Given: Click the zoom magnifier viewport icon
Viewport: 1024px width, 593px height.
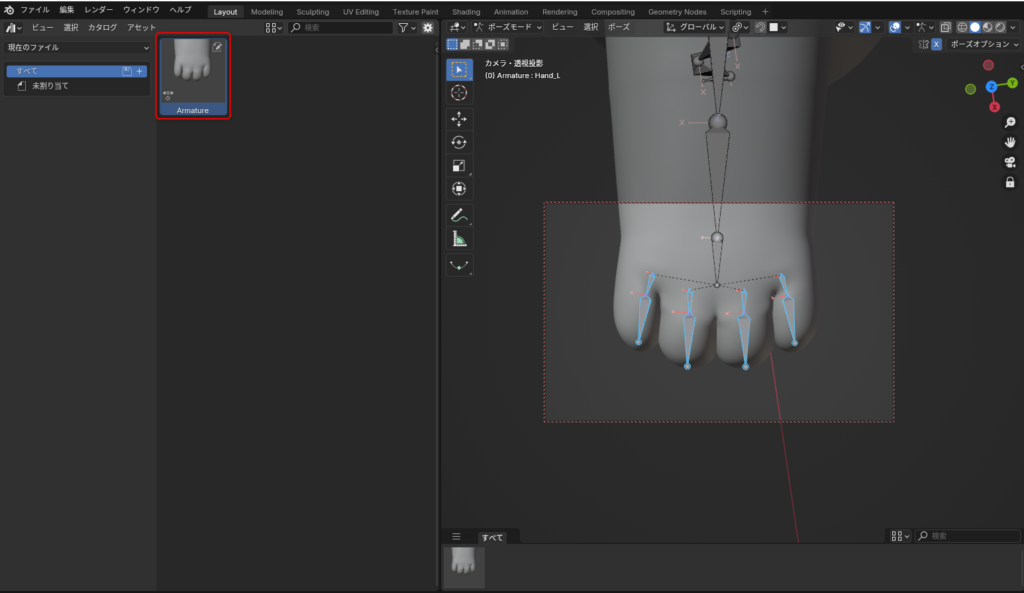Looking at the screenshot, I should (1010, 122).
